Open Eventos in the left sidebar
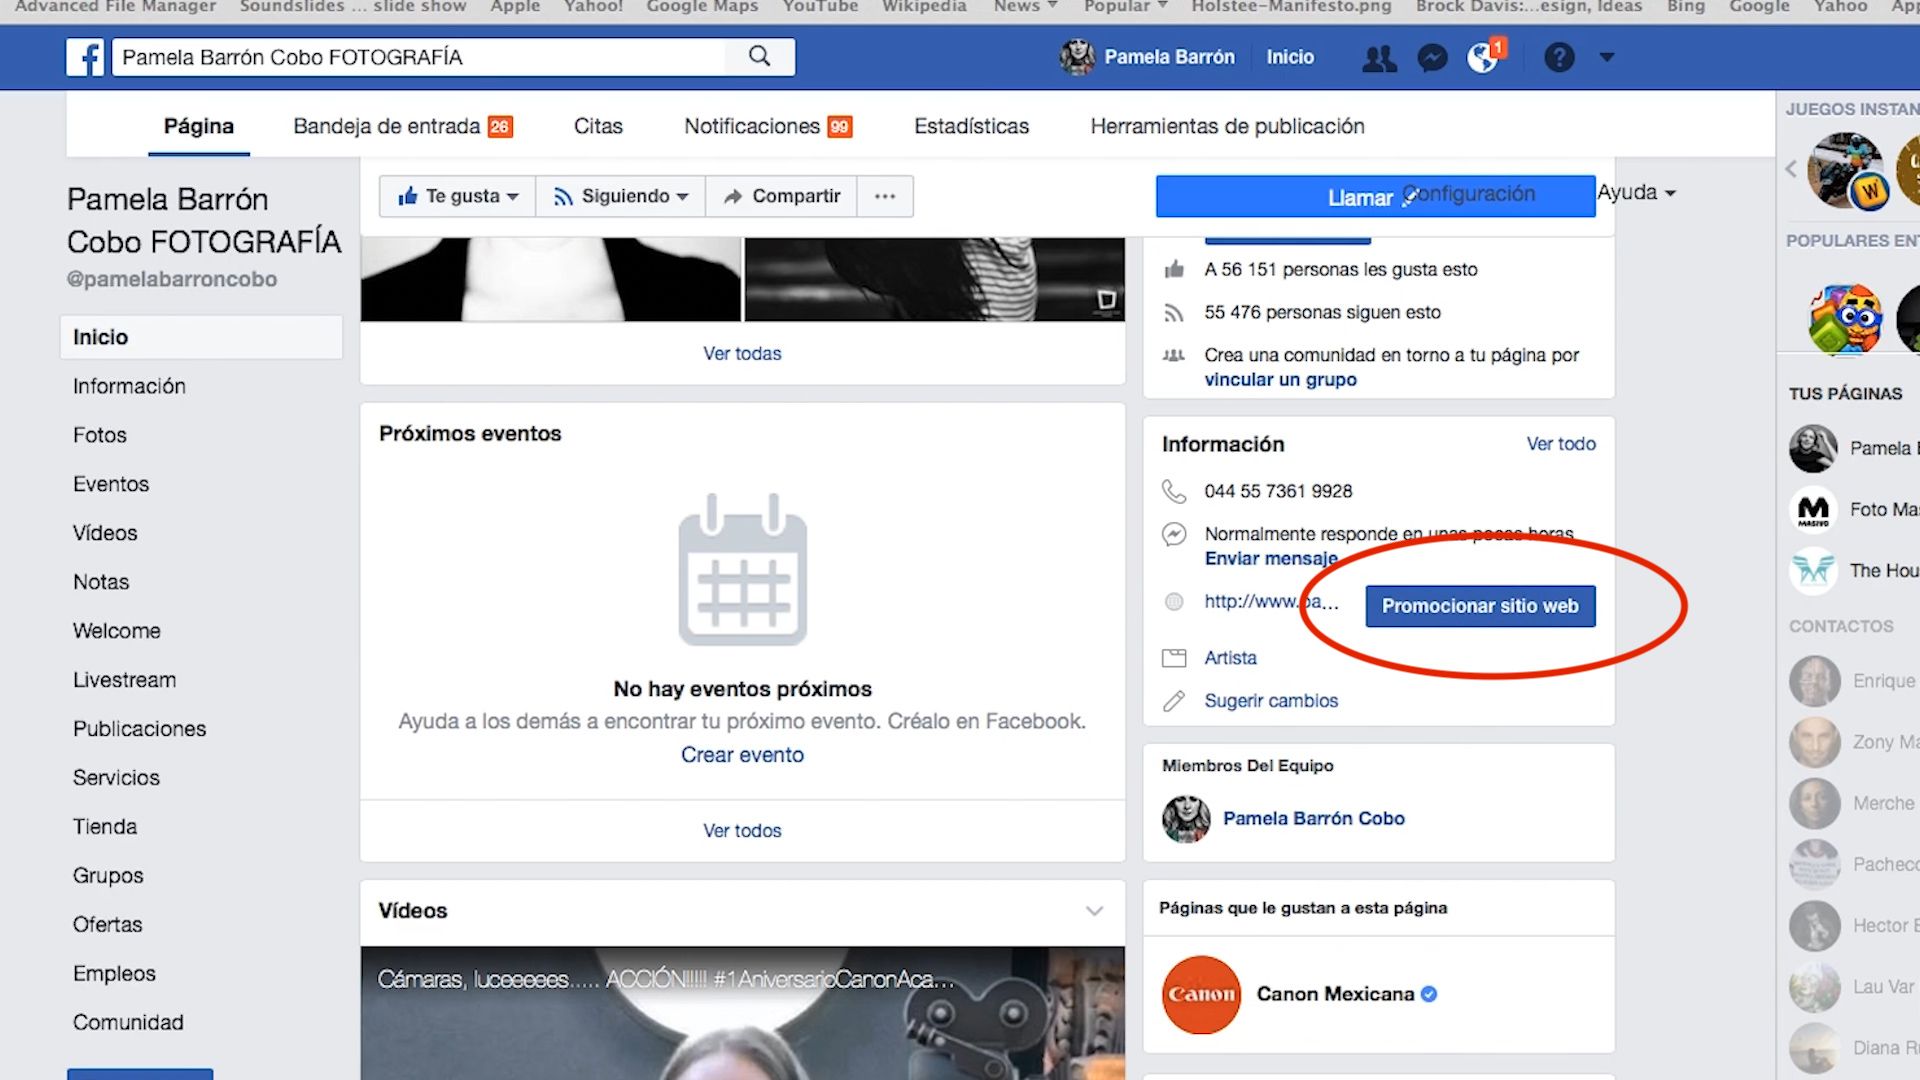Screen dimensions: 1920x1080 (111, 484)
